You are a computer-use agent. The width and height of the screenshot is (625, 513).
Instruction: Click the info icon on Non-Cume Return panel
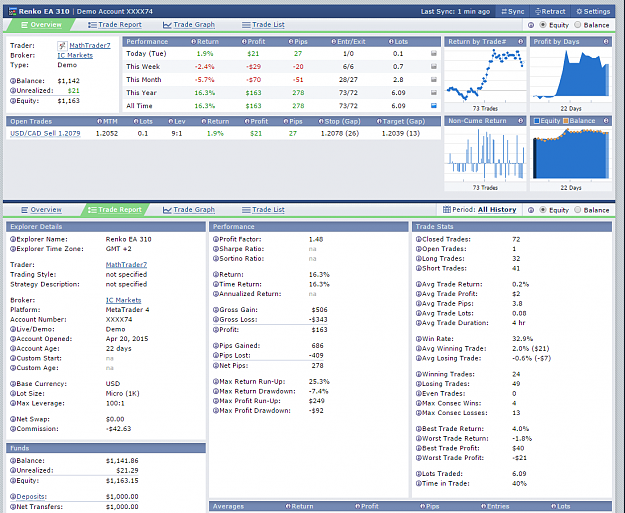click(521, 121)
